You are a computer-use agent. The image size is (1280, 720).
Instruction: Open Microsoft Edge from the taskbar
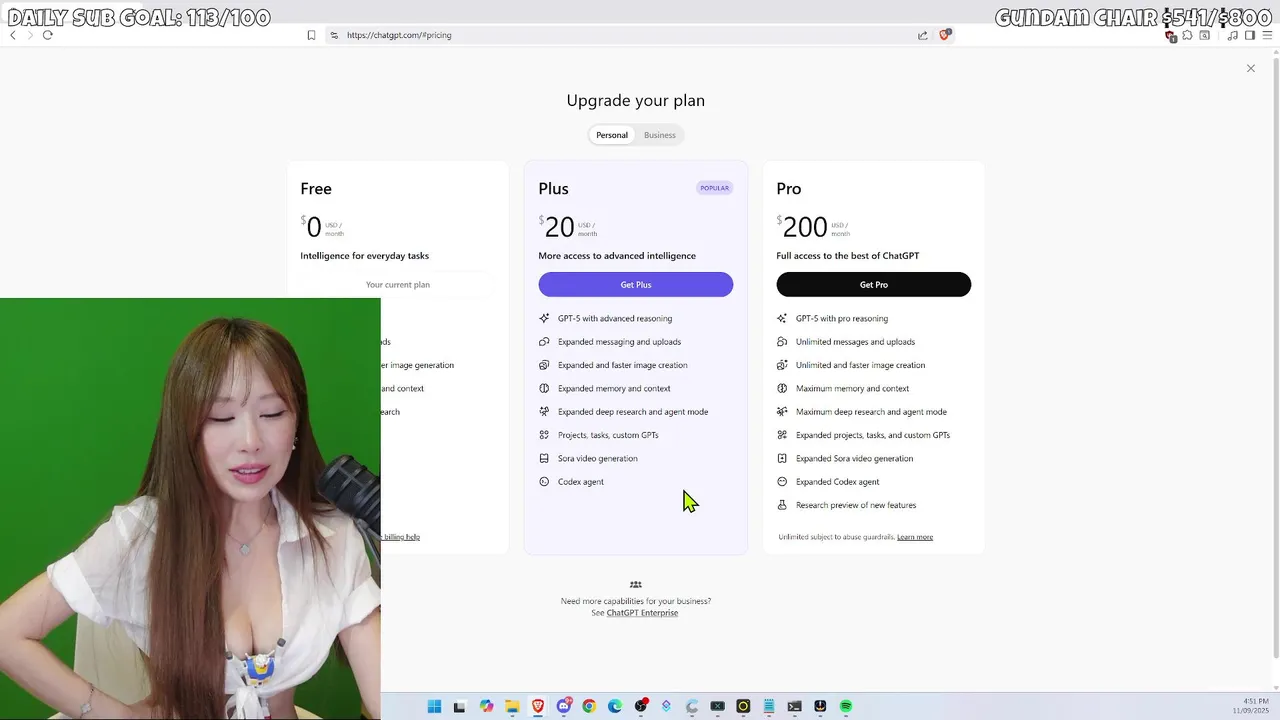pos(615,706)
